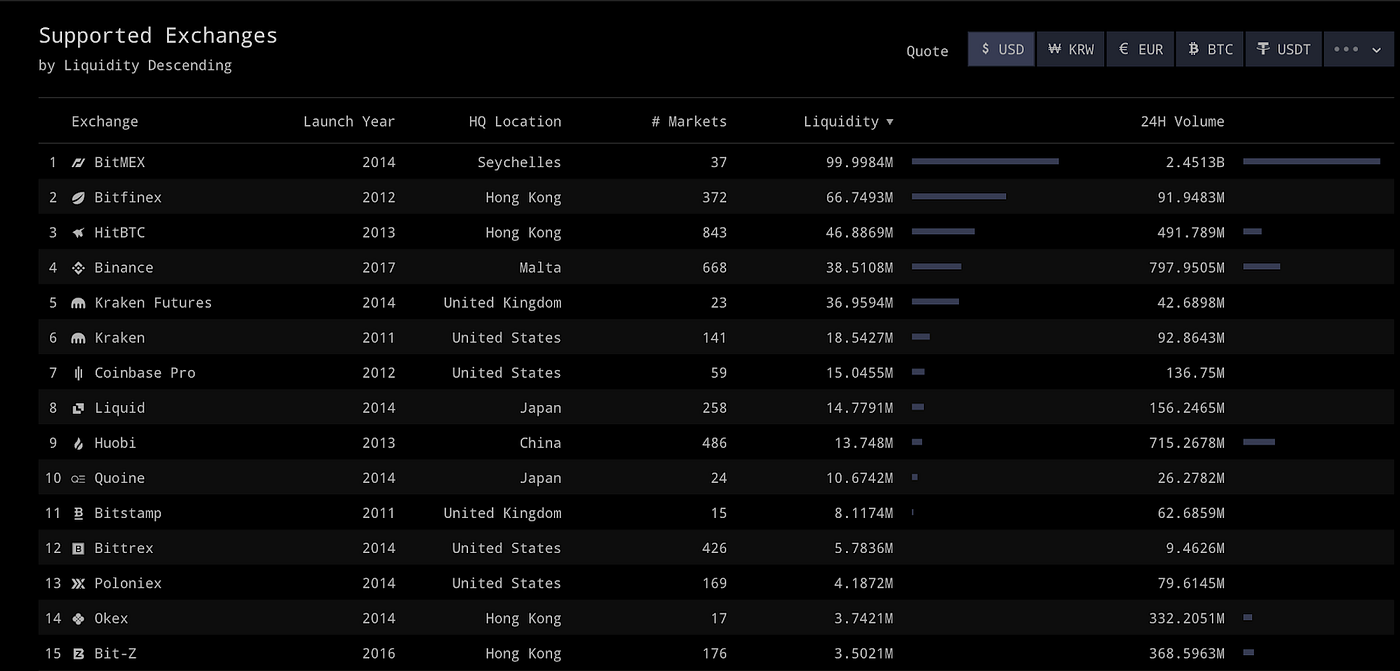The image size is (1400, 671).
Task: Click China HQ location cell
Action: [540, 443]
